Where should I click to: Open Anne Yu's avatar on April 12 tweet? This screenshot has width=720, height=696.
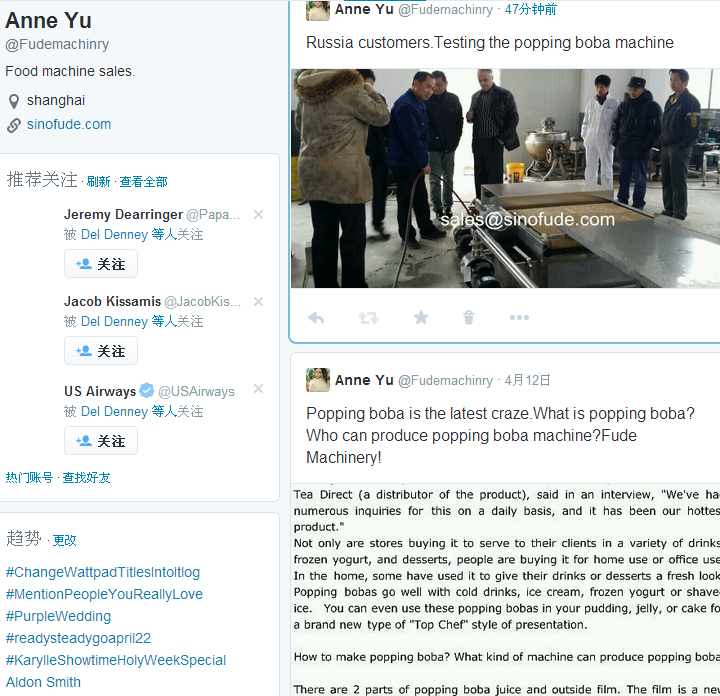(x=318, y=380)
